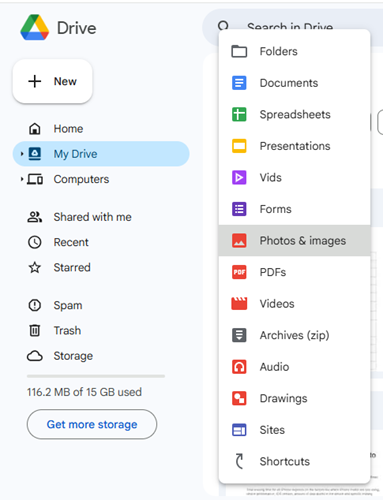Click Get more storage button
Screen dimensions: 383x500
click(92, 424)
